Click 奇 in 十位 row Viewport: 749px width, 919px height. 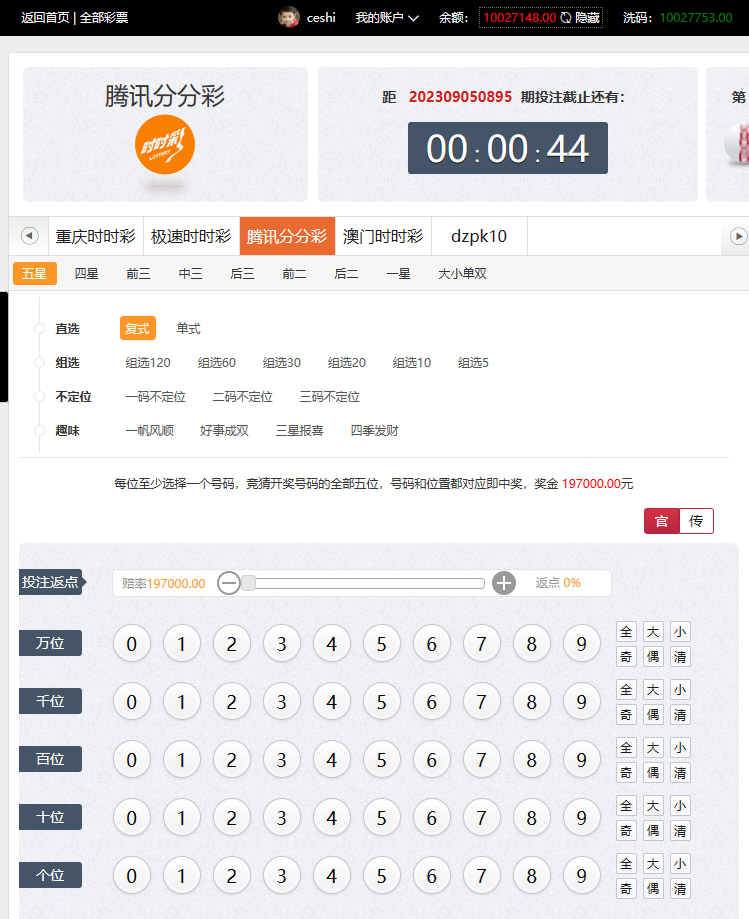coord(627,831)
